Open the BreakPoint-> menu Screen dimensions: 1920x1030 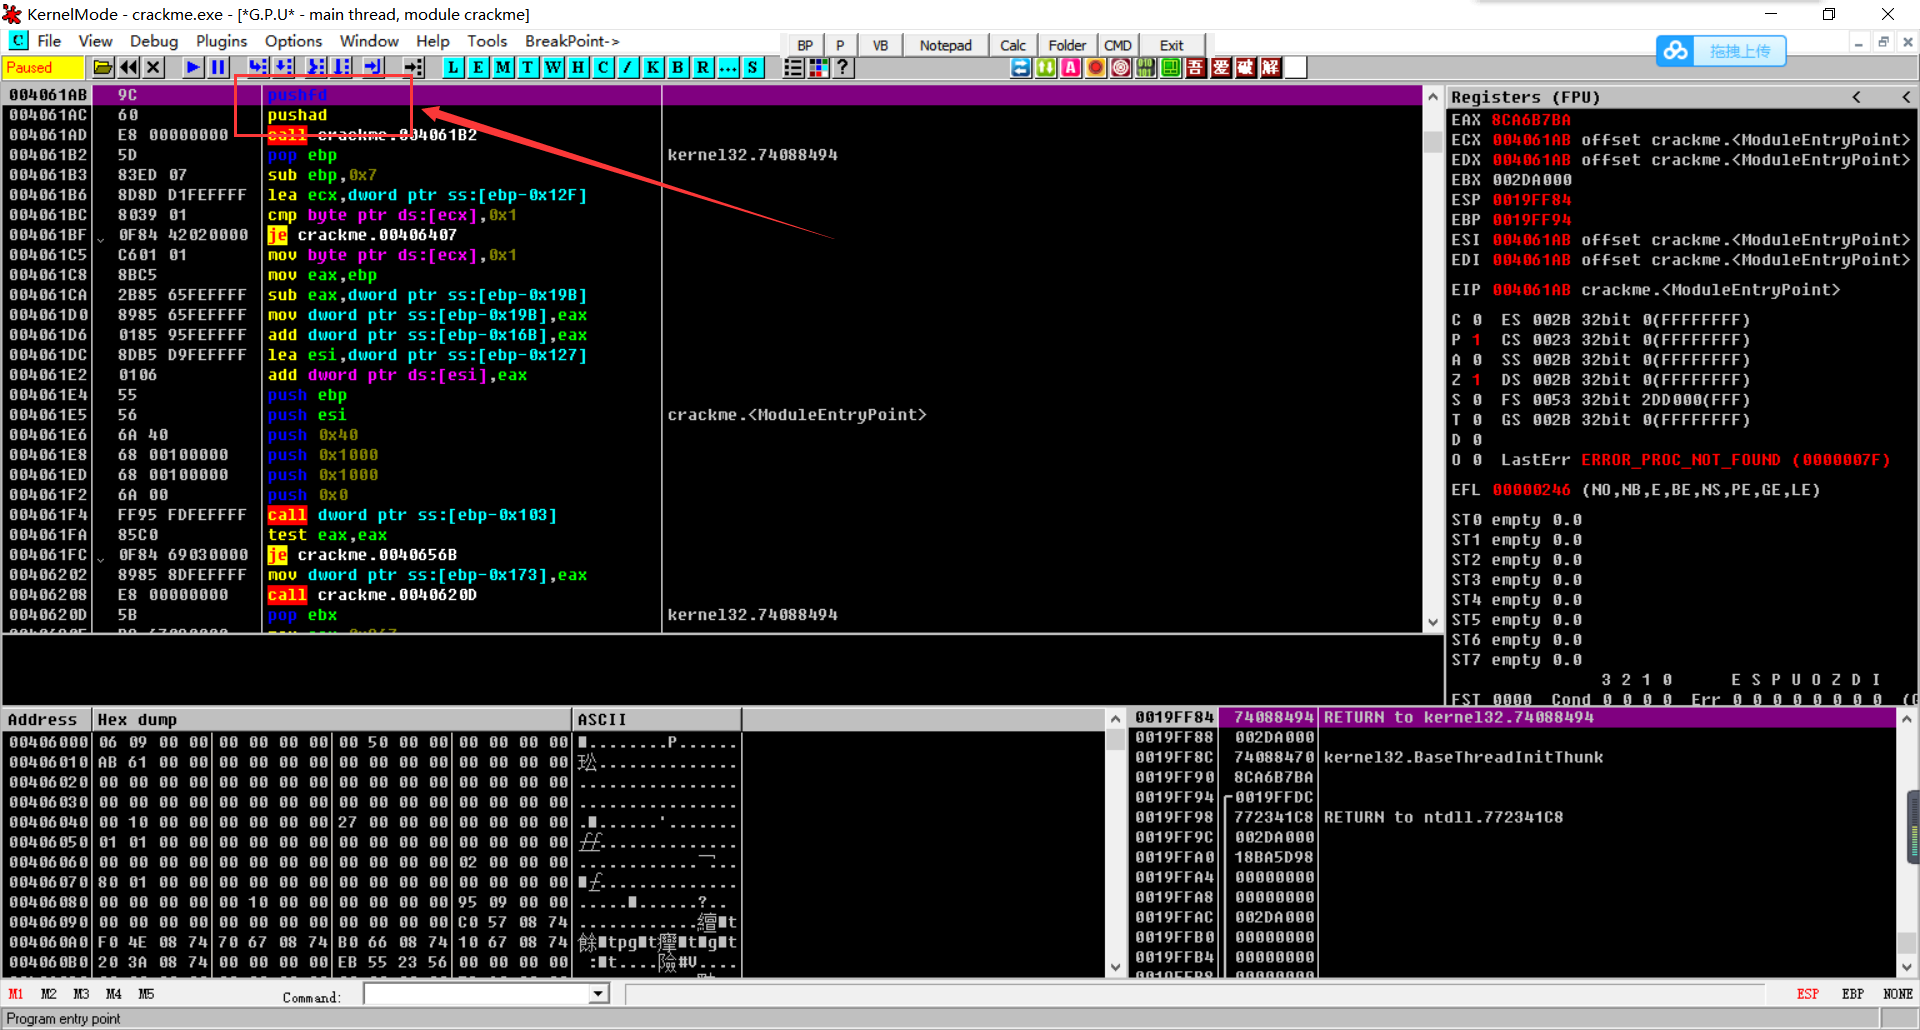[x=572, y=41]
